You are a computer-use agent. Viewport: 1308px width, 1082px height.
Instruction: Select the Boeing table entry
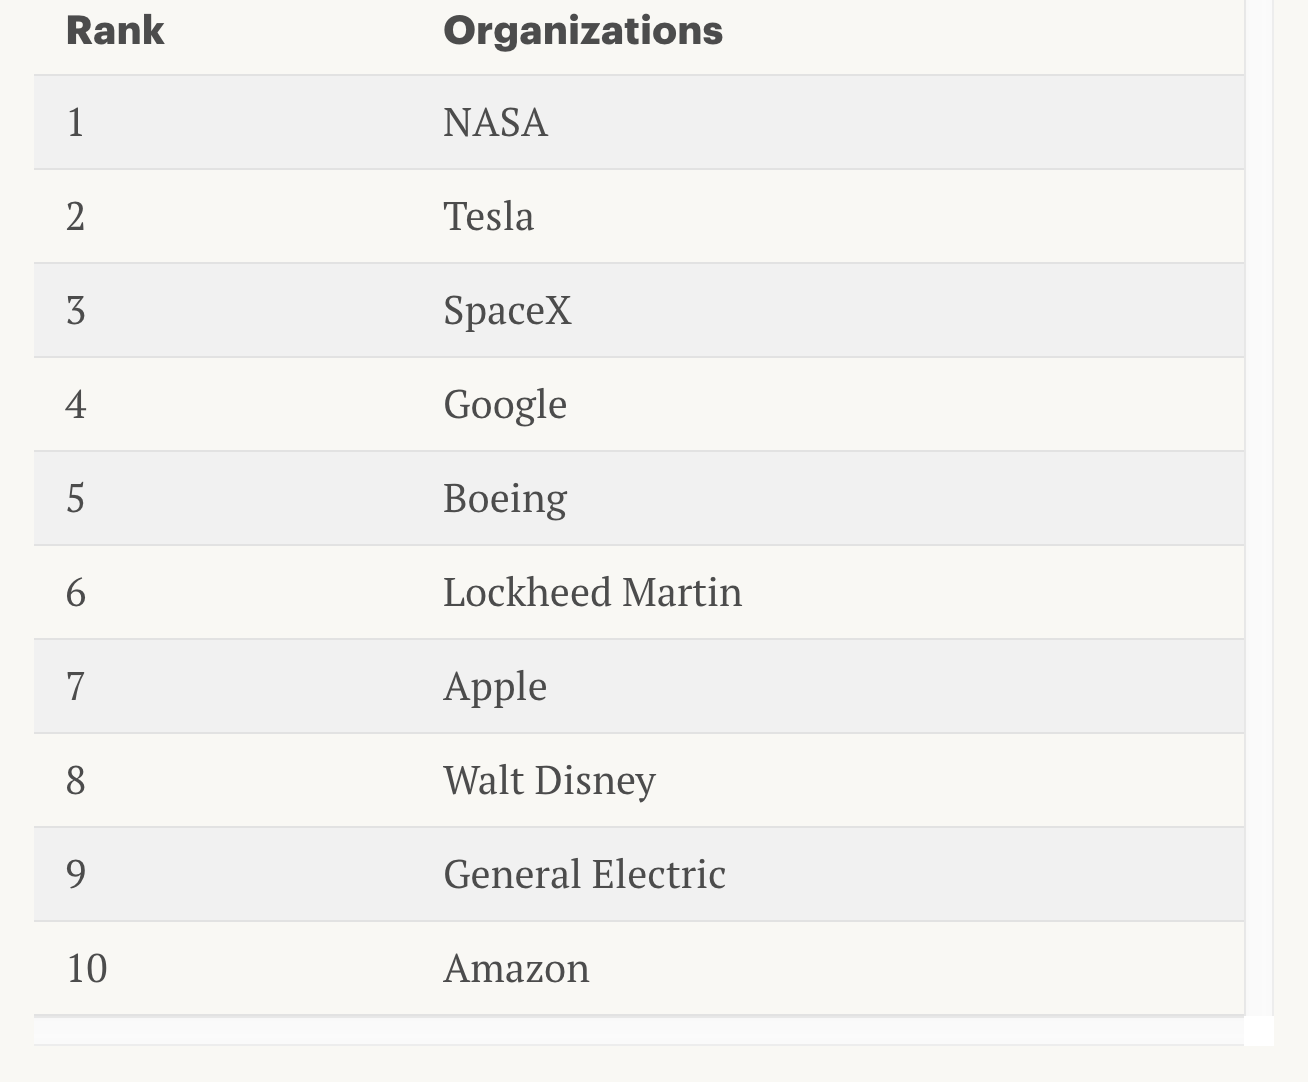click(505, 499)
